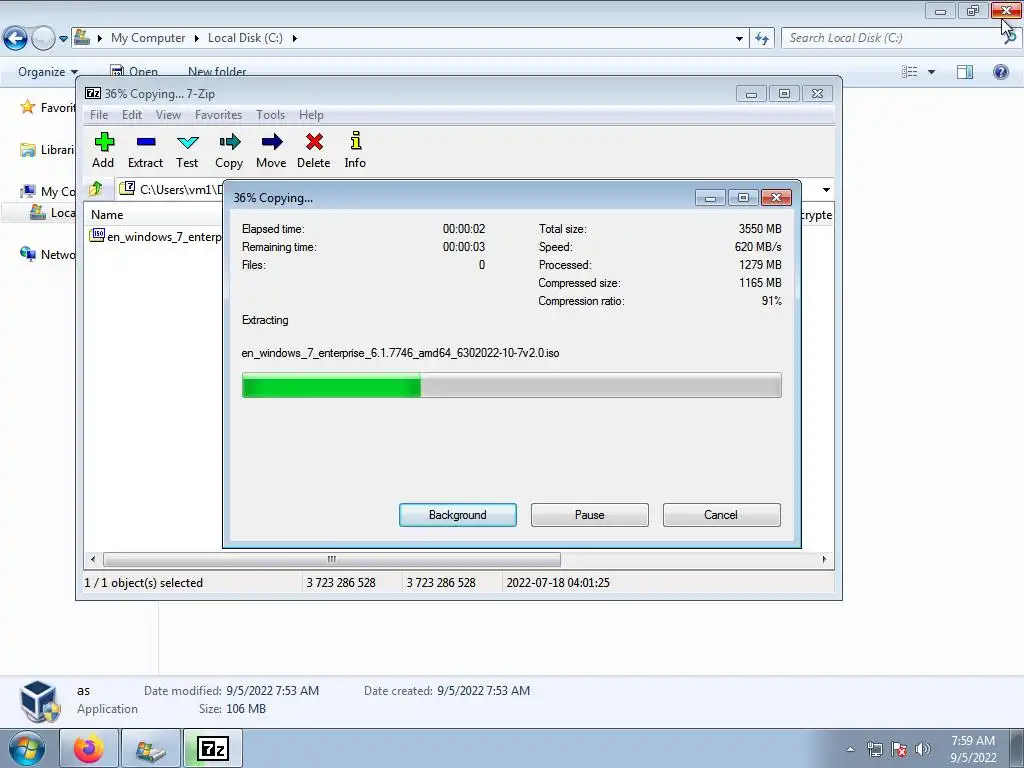Select Network in Explorer navigation pane
This screenshot has width=1024, height=768.
[47, 254]
